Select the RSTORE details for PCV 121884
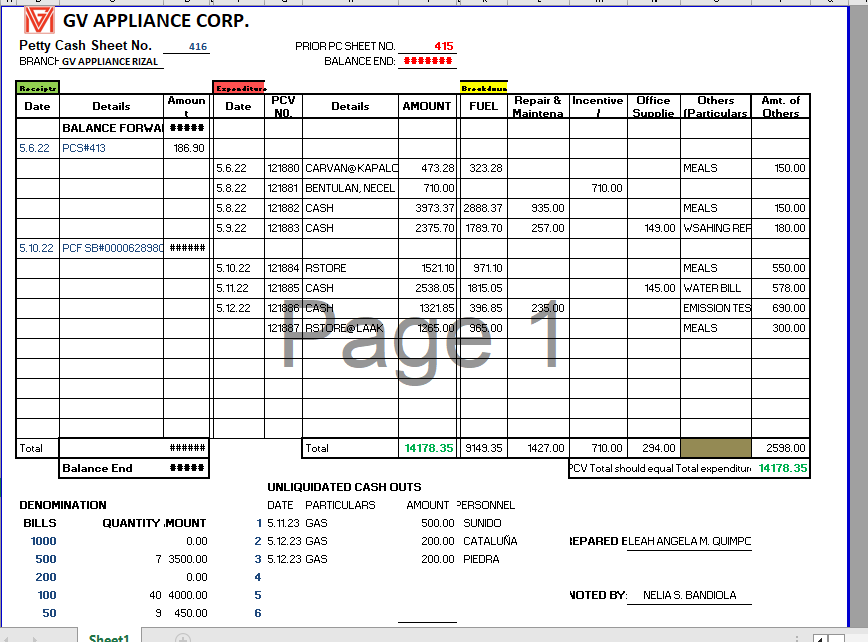 pyautogui.click(x=350, y=268)
